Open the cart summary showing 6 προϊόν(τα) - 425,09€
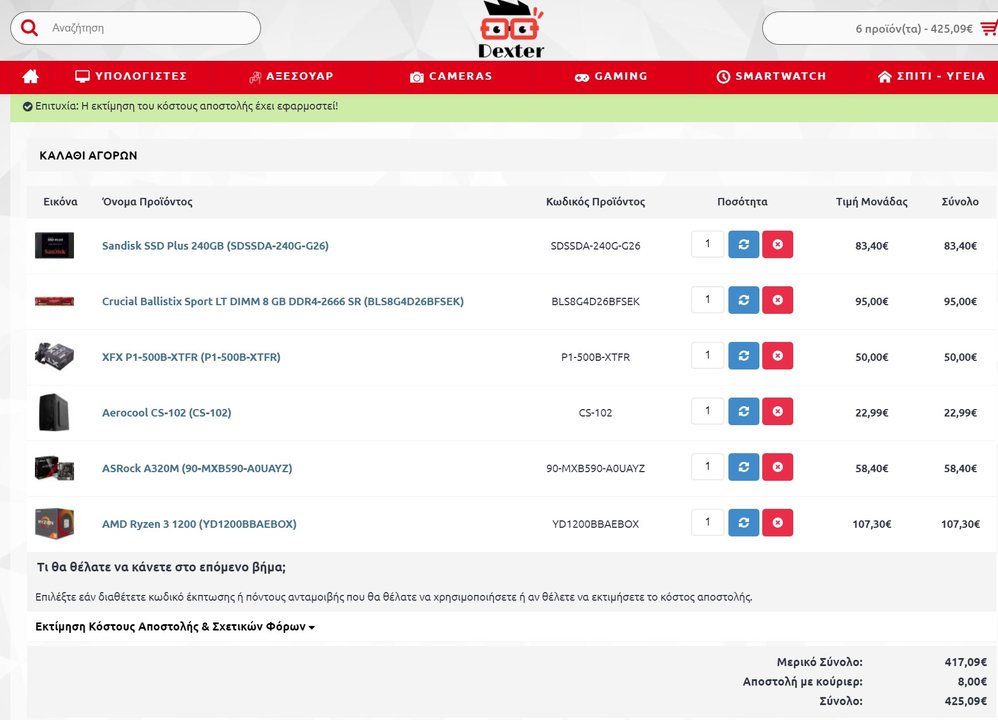The image size is (998, 720). click(880, 28)
